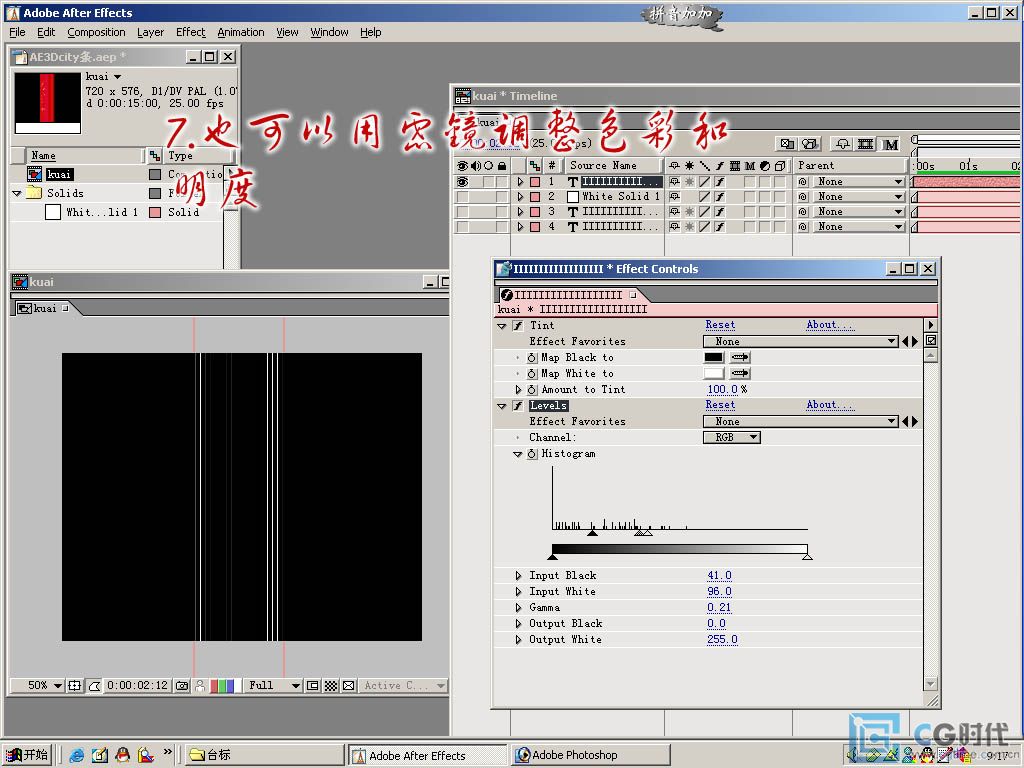Screen dimensions: 1024x768
Task: Toggle lock box for layer 1
Action: pyautogui.click(x=502, y=182)
